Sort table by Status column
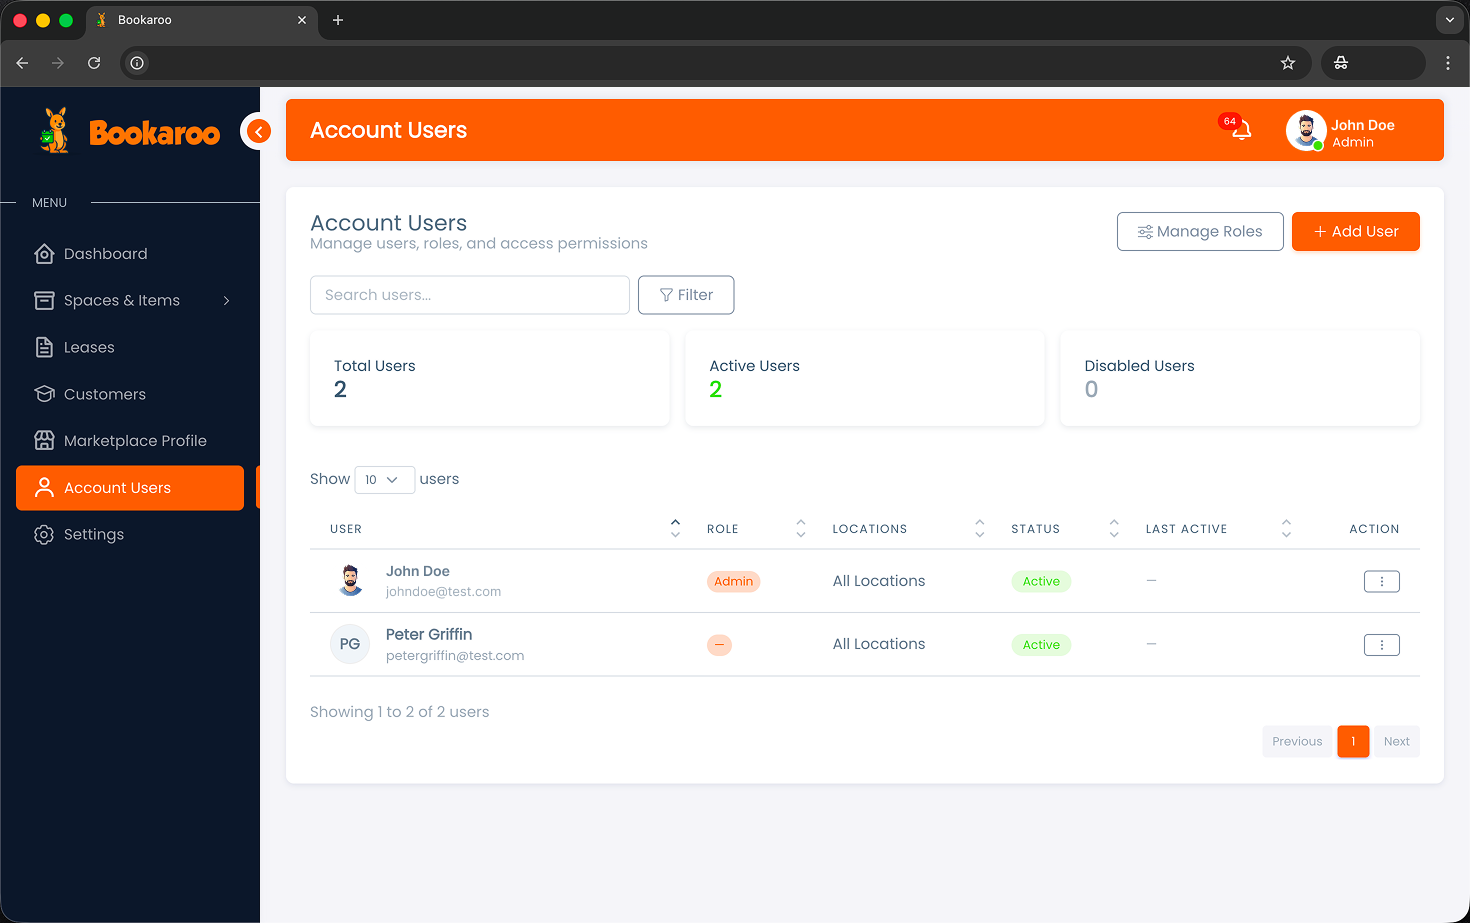 (x=1113, y=528)
